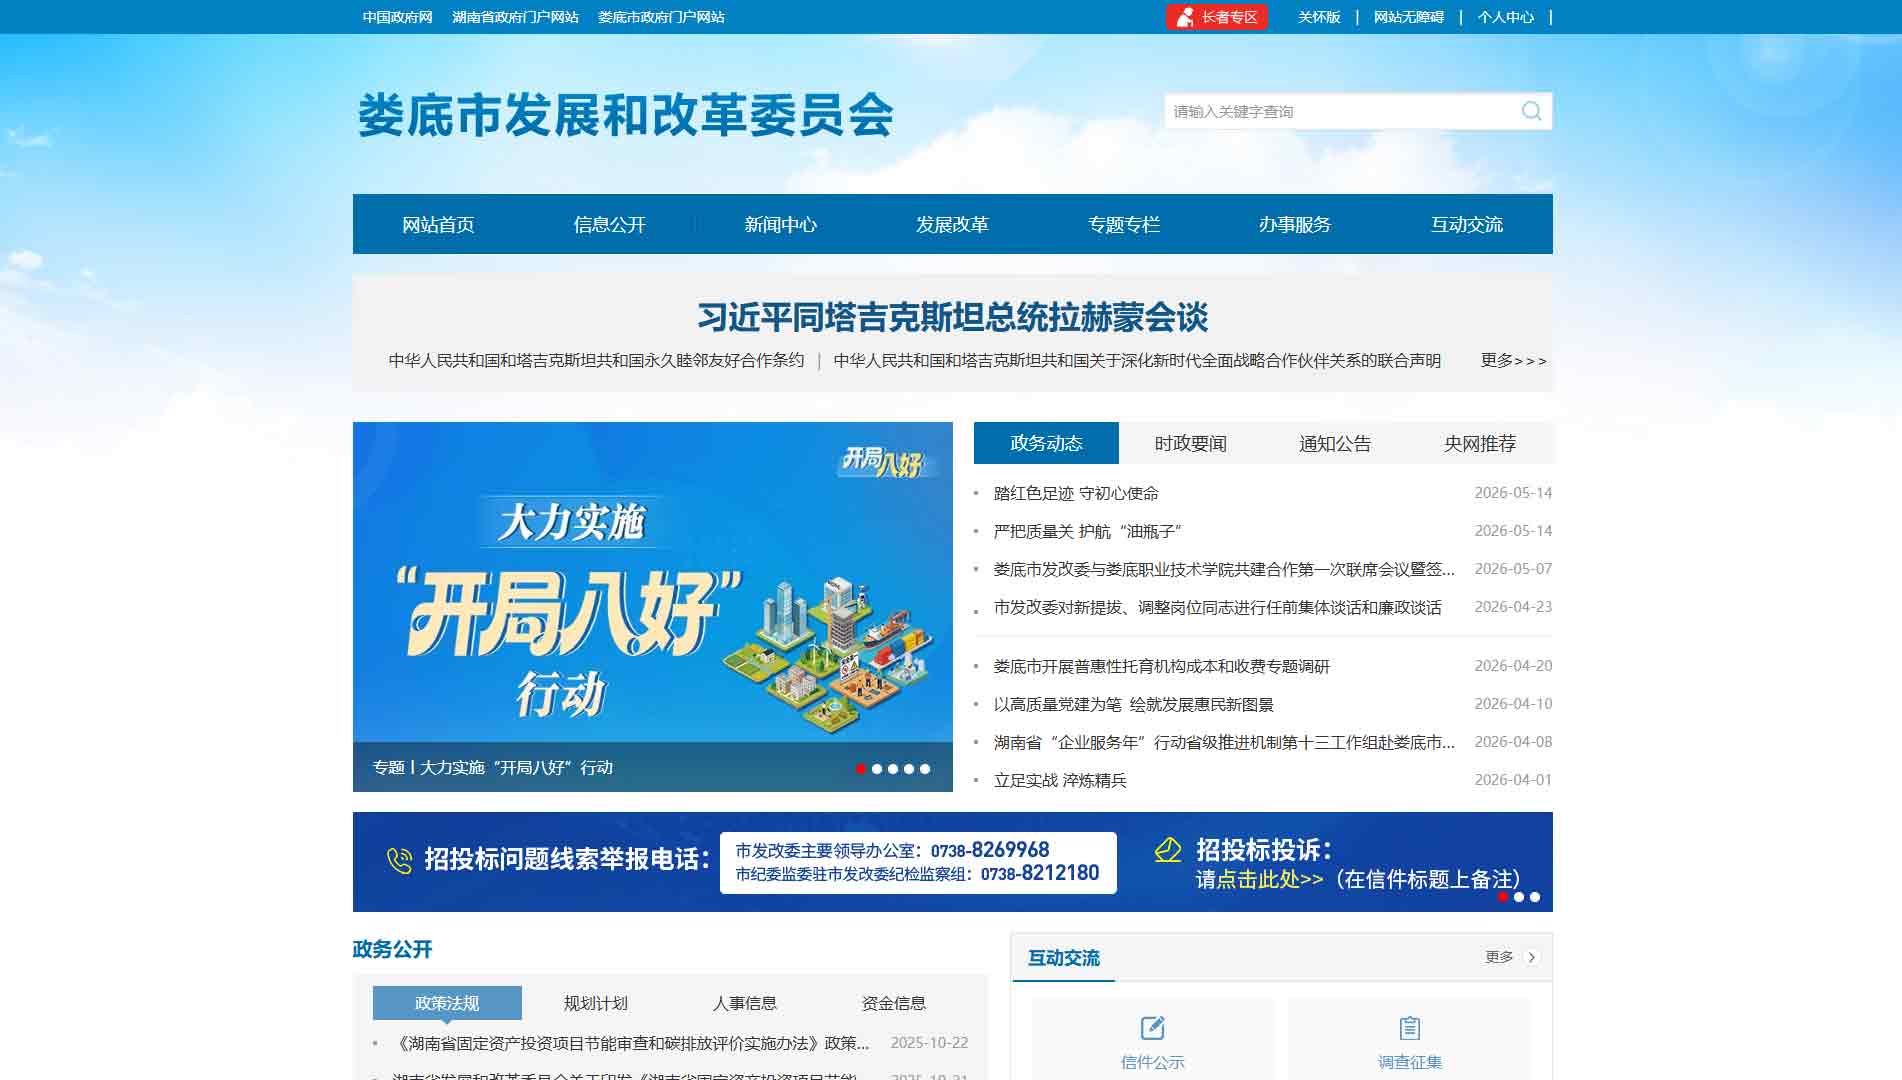Select the 资金信息 tab

pos(894,1003)
